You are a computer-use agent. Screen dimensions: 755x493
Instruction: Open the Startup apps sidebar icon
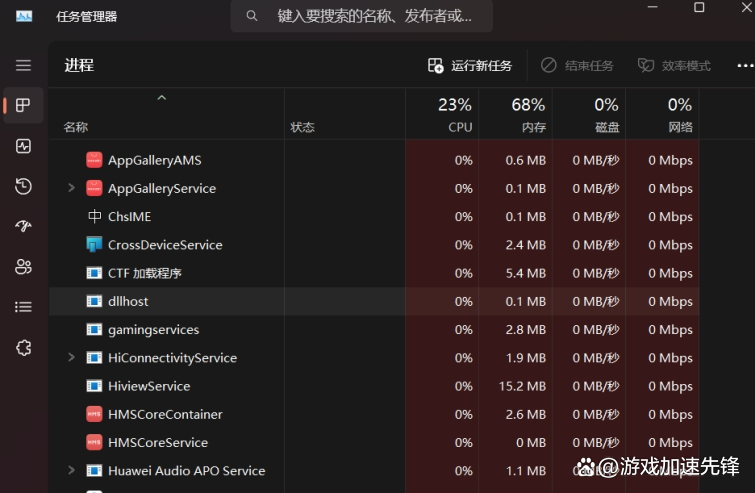tap(23, 226)
